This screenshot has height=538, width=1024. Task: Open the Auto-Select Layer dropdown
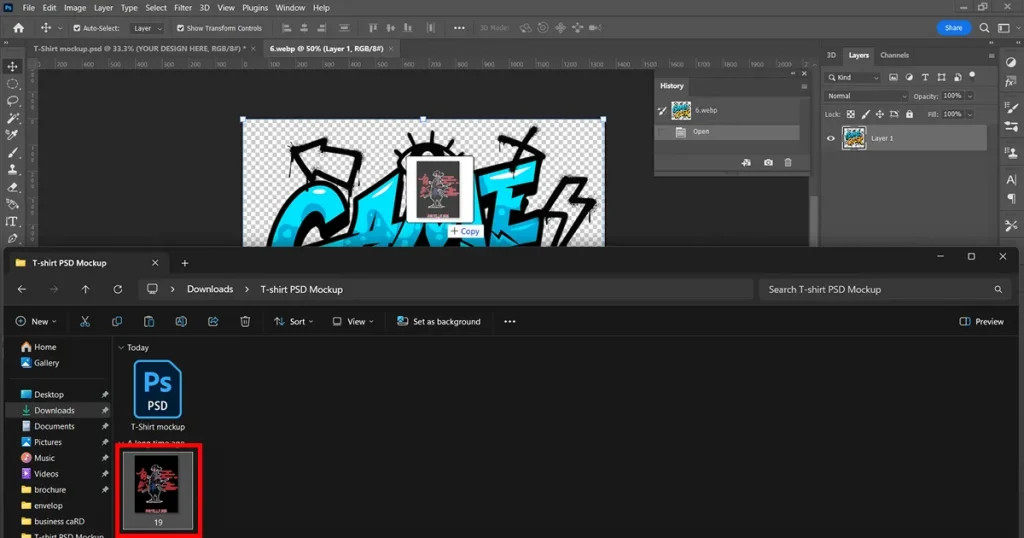[x=146, y=28]
